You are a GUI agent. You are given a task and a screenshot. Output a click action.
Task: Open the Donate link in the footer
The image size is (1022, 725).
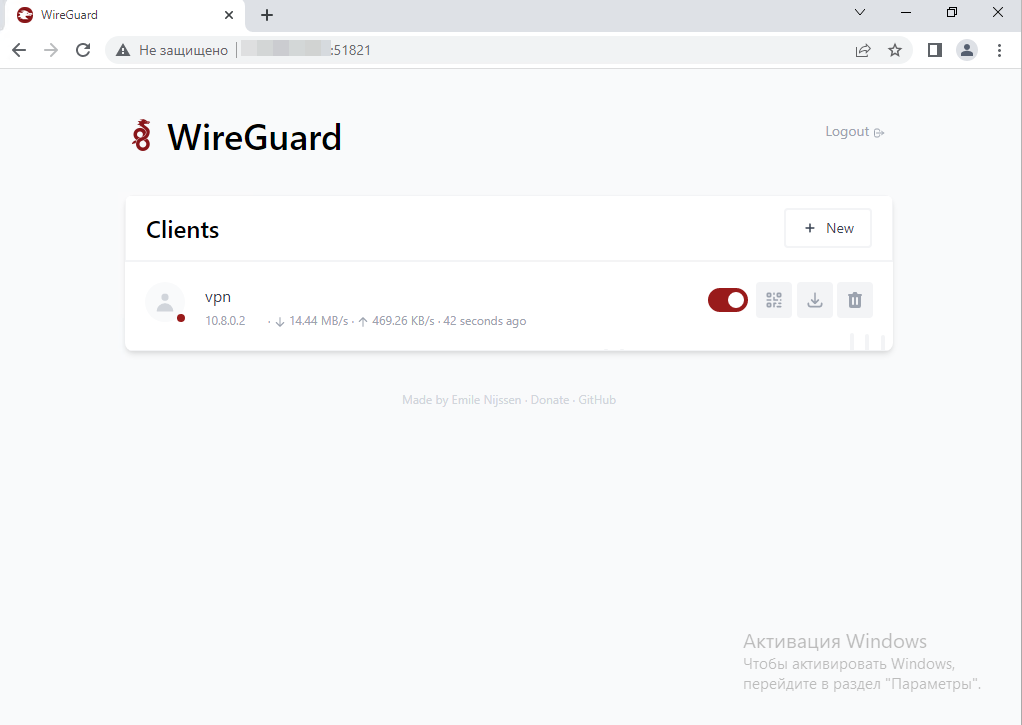(x=550, y=399)
